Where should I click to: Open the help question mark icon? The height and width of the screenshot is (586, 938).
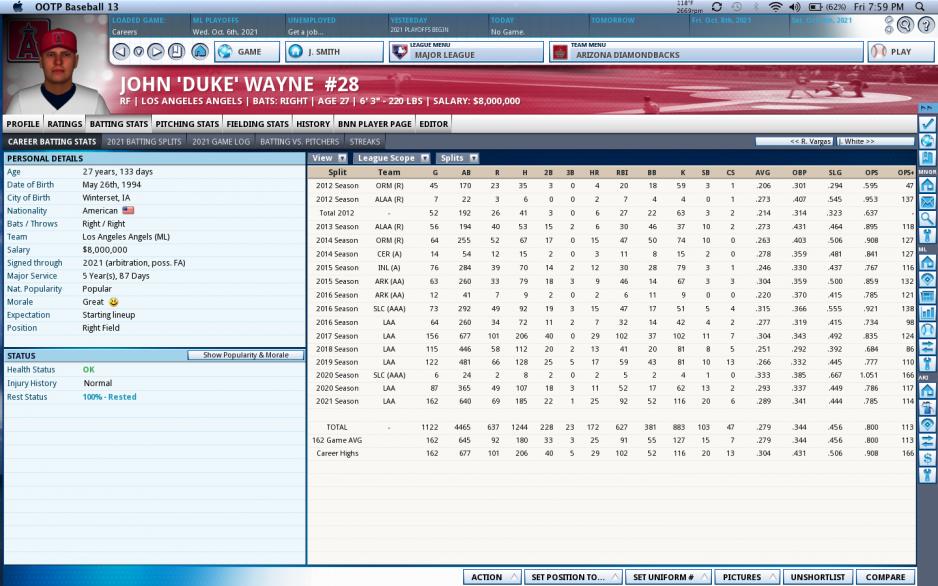(x=926, y=25)
